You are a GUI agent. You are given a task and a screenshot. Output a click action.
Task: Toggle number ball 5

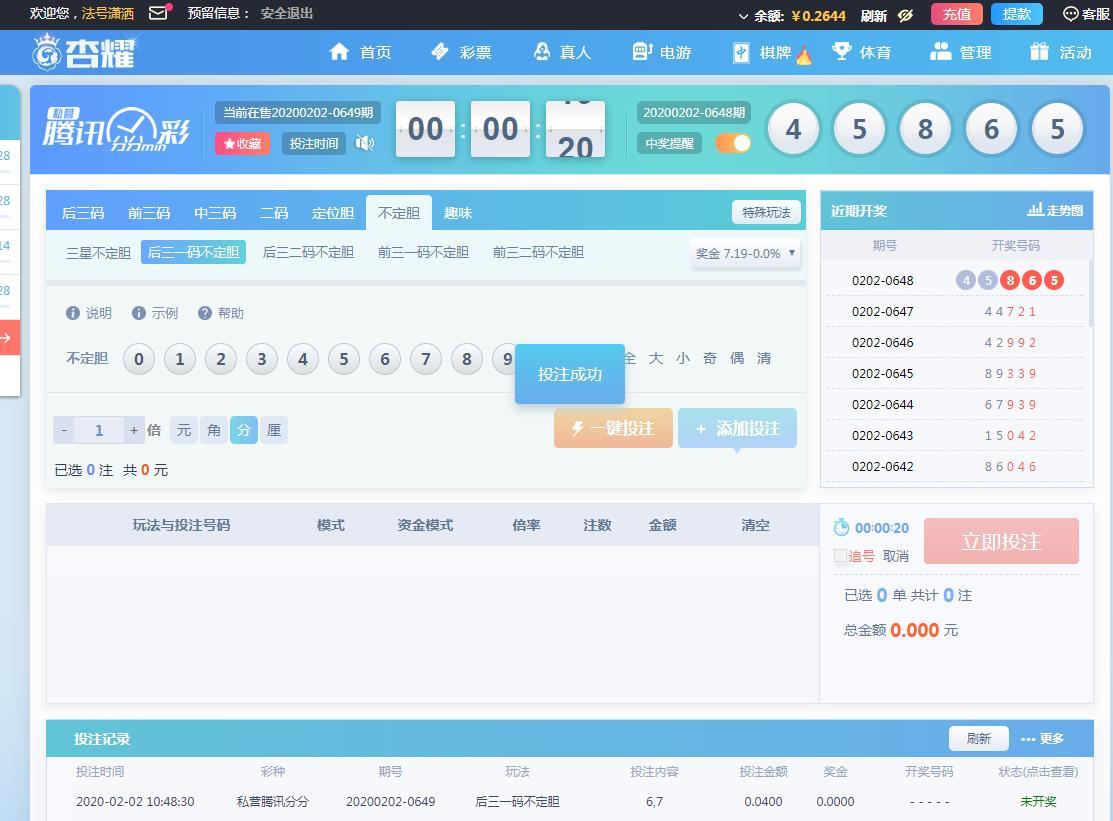pyautogui.click(x=344, y=359)
